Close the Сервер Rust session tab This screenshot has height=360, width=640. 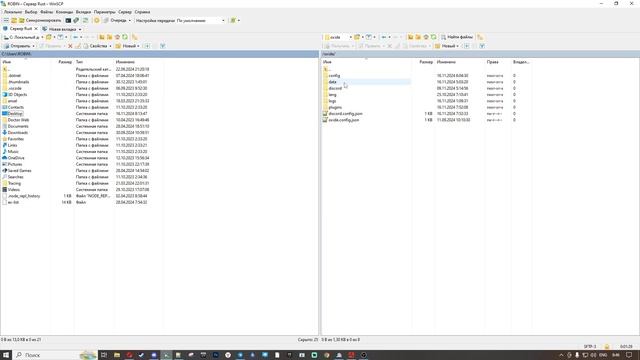[x=36, y=29]
